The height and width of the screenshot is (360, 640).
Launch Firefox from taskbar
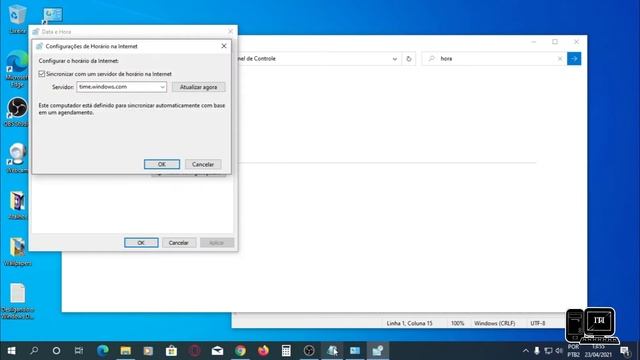tap(263, 351)
